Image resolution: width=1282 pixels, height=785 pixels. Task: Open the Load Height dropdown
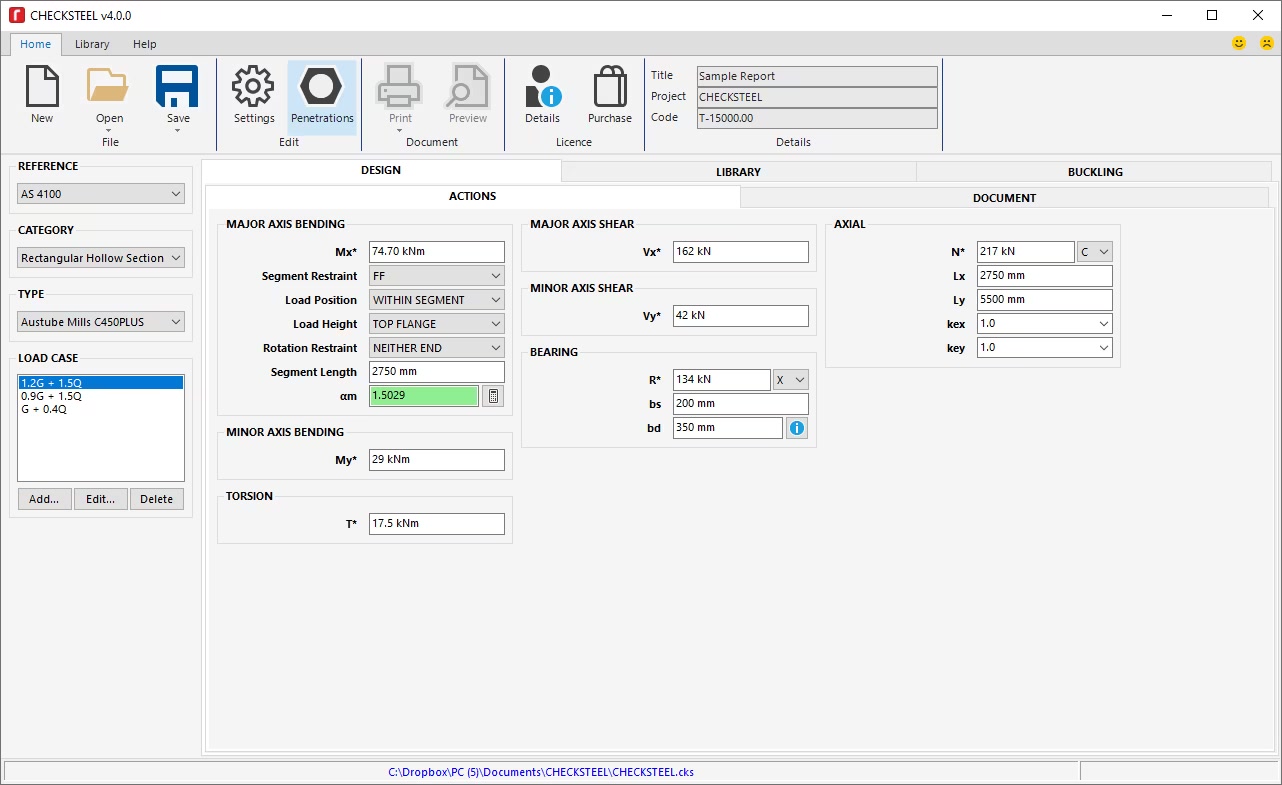click(437, 324)
